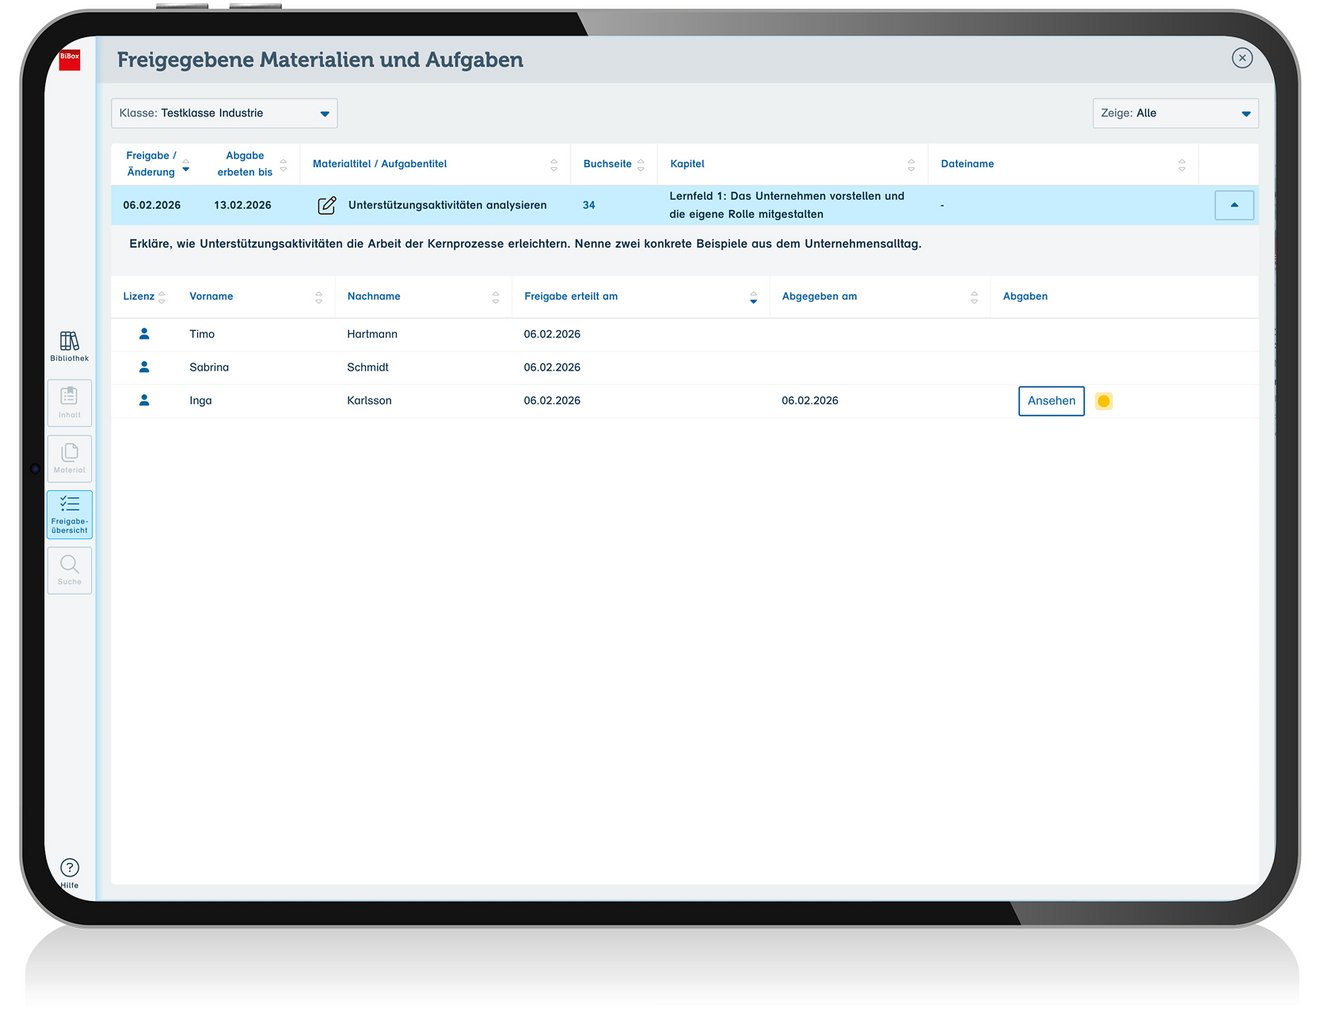Open the Klasse Testklasse Industrie dropdown

[x=224, y=113]
